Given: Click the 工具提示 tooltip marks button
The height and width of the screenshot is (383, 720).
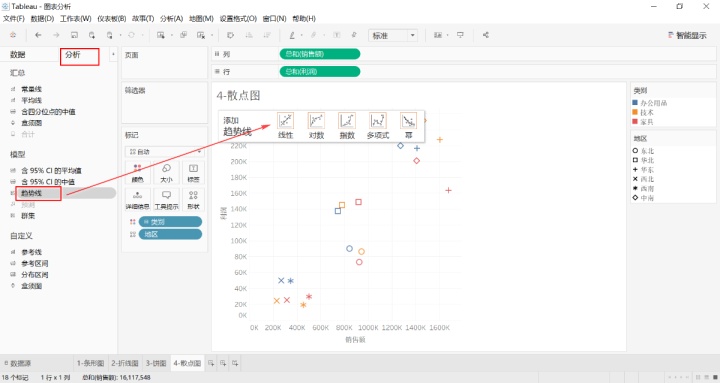Looking at the screenshot, I should coord(166,200).
